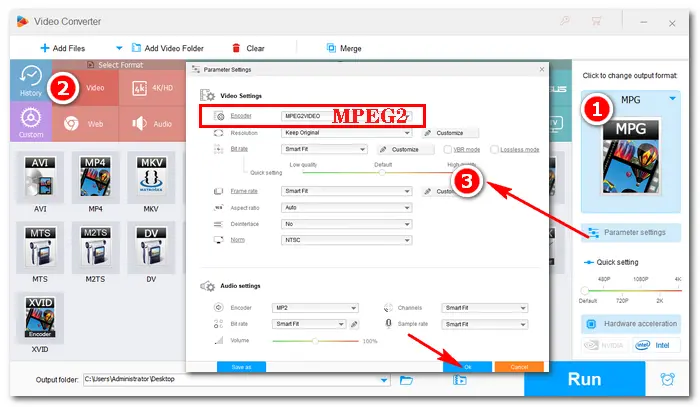Open the Sample rate Smart Fit dropdown

pyautogui.click(x=484, y=324)
